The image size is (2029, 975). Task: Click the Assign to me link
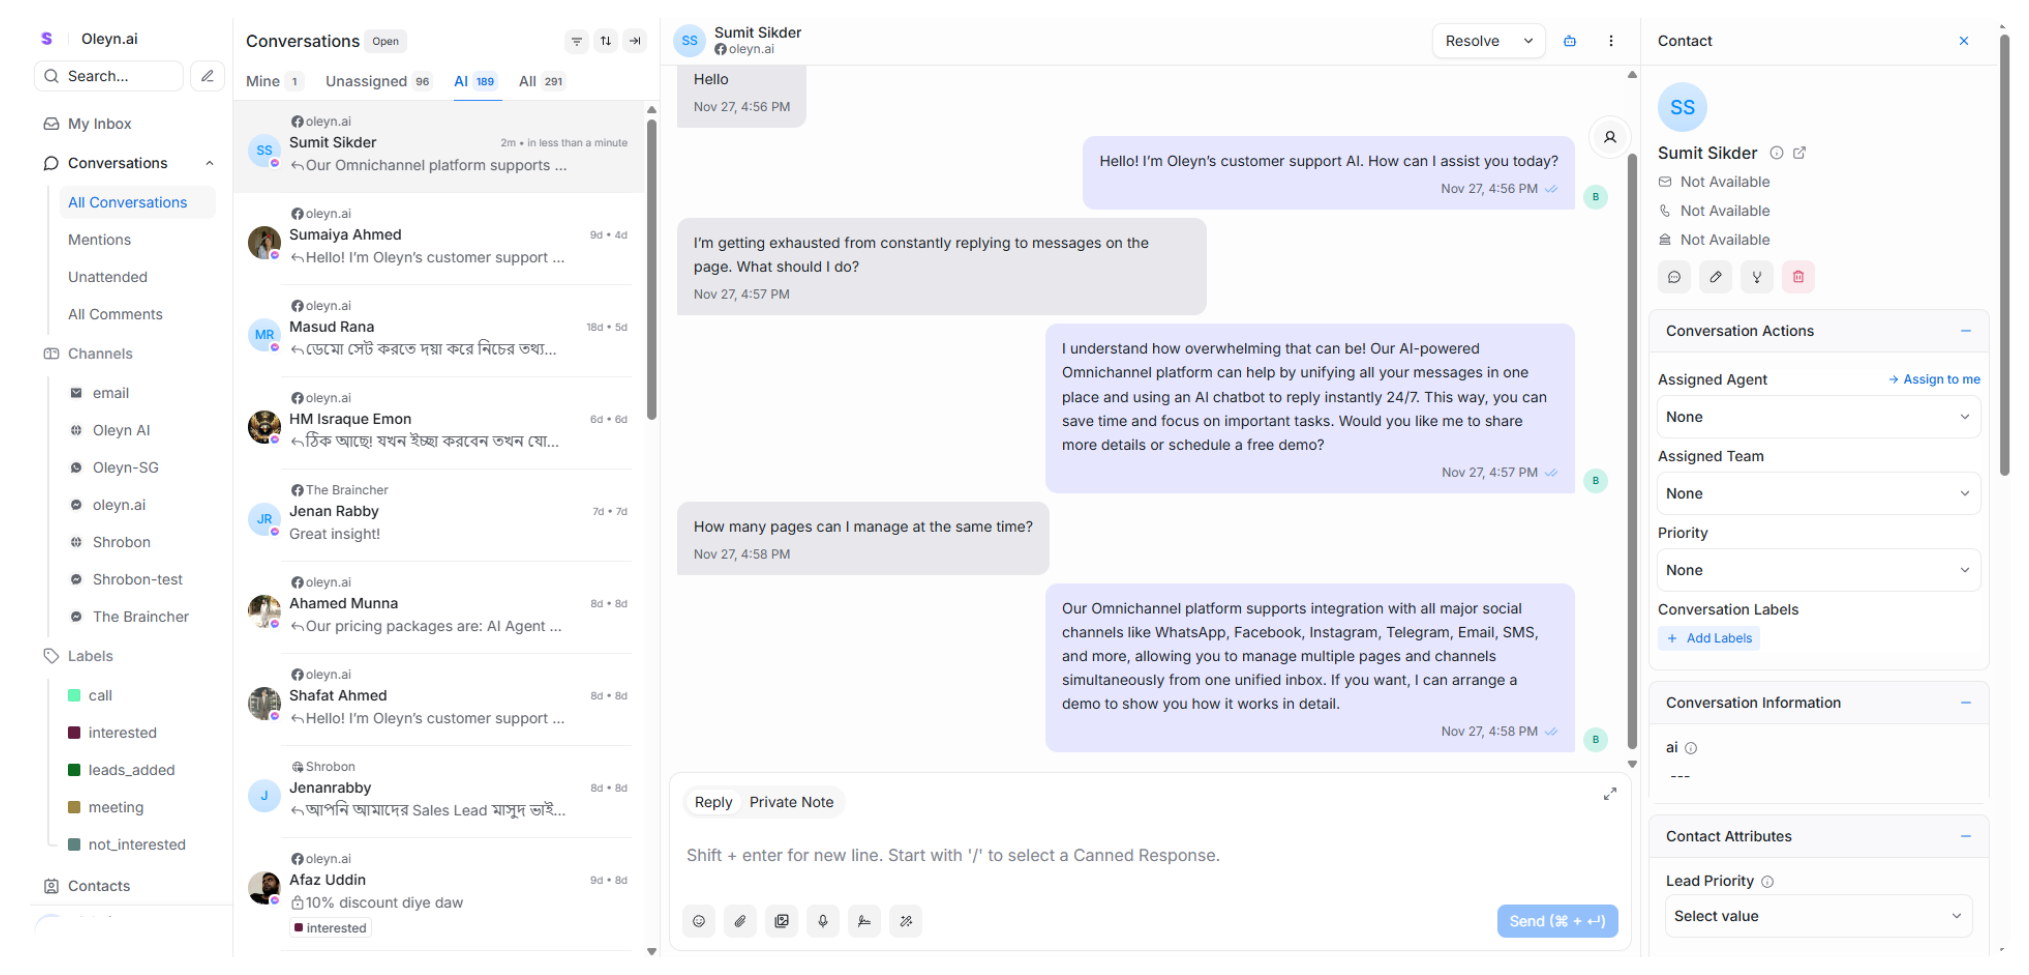pos(1934,379)
